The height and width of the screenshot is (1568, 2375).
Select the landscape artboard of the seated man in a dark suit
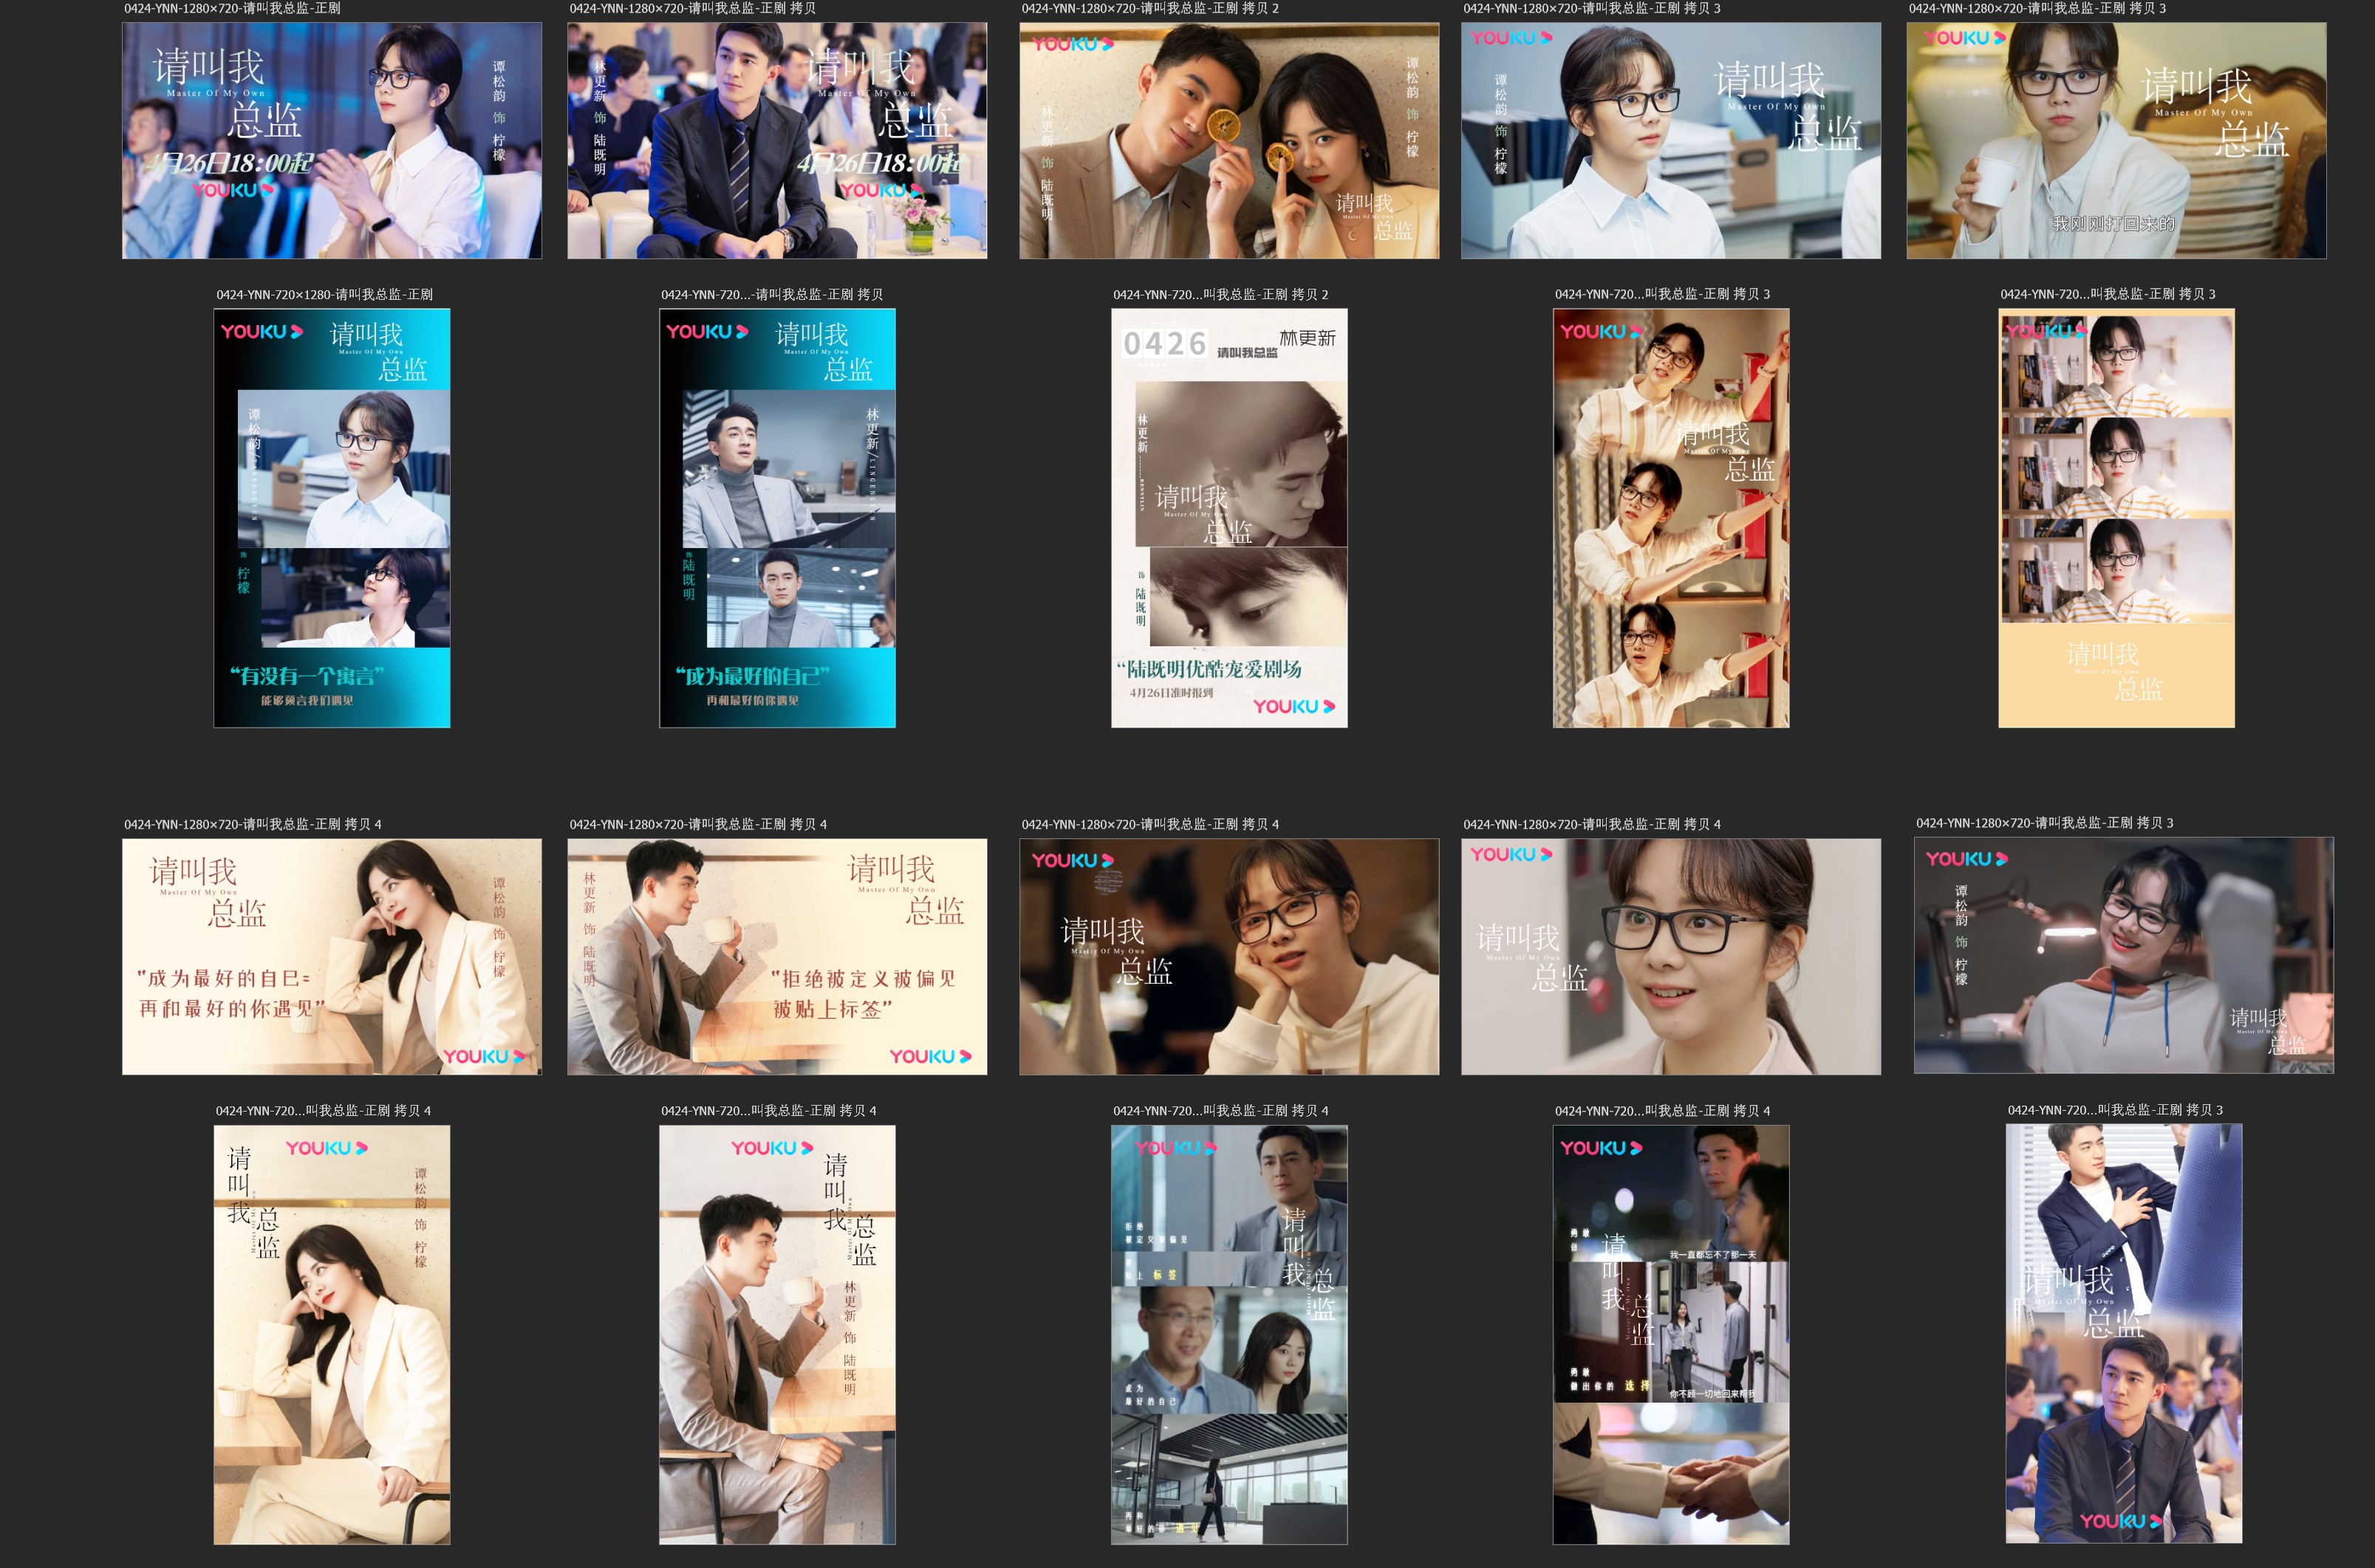click(777, 141)
